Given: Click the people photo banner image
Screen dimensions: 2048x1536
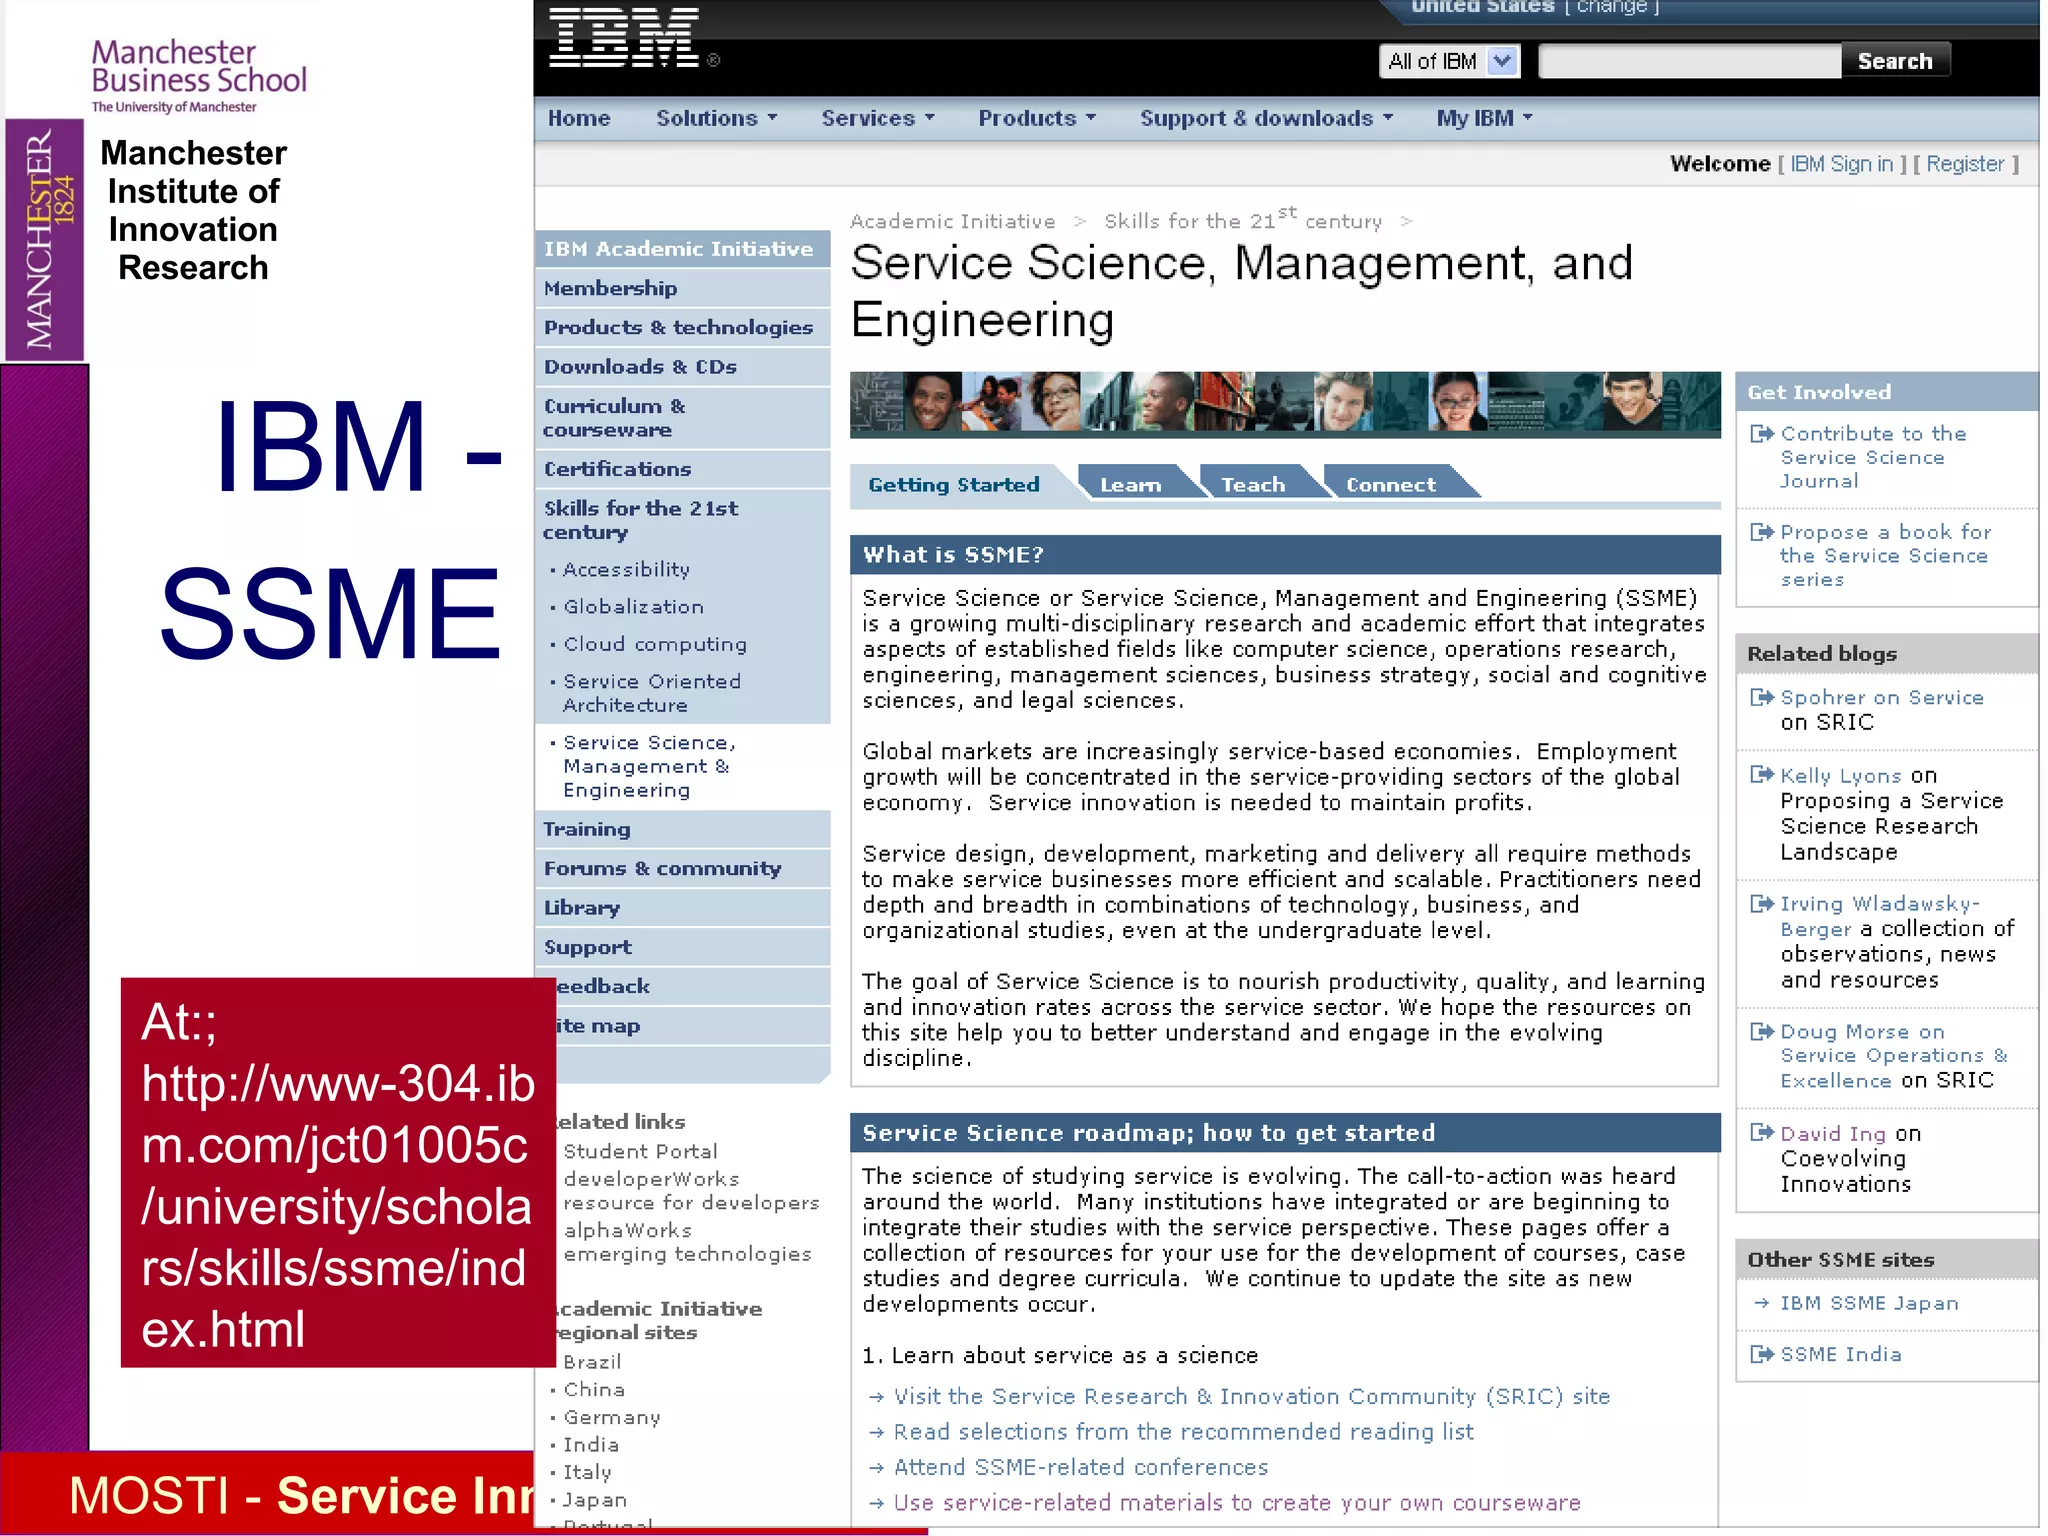Looking at the screenshot, I should tap(1285, 404).
